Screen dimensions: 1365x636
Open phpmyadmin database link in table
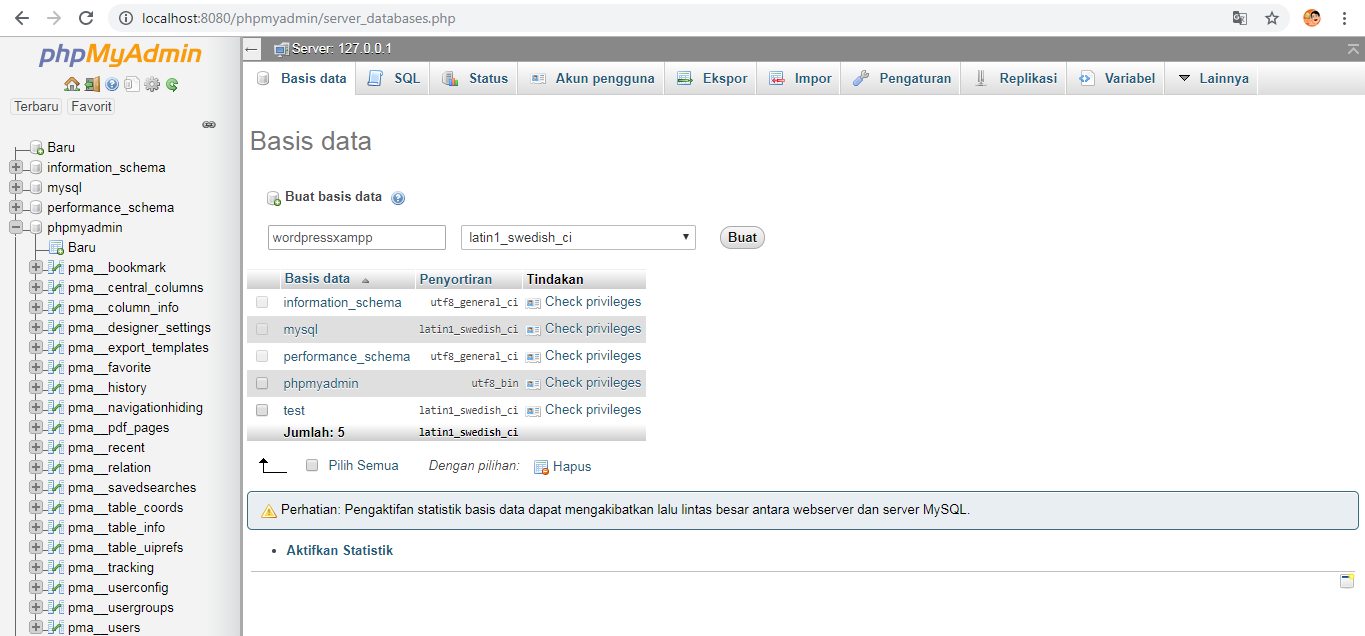tap(321, 383)
